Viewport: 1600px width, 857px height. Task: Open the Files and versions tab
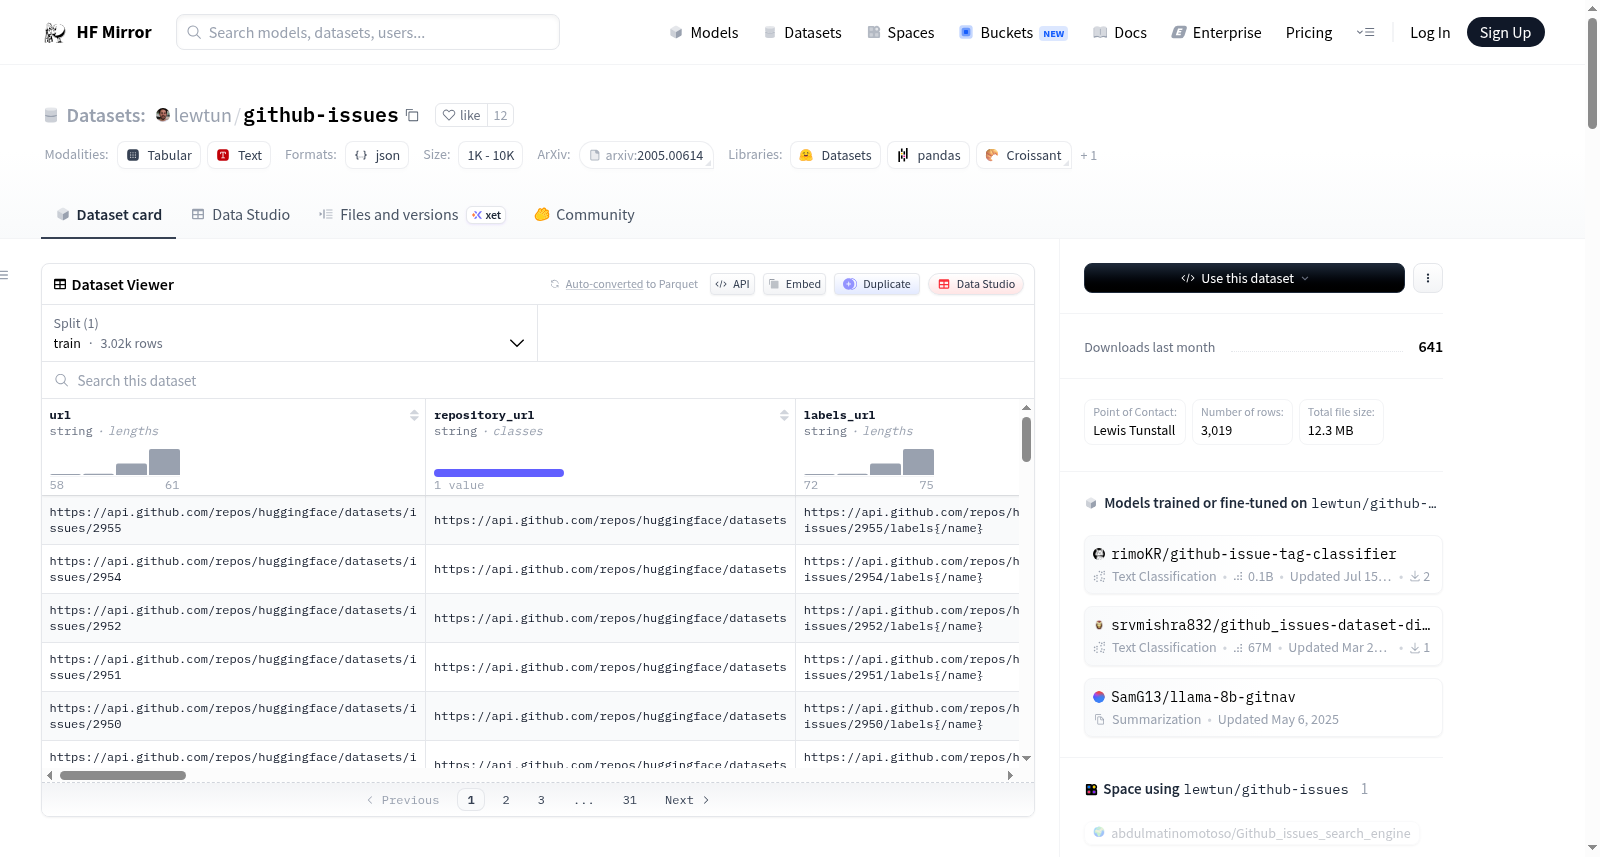pos(412,215)
